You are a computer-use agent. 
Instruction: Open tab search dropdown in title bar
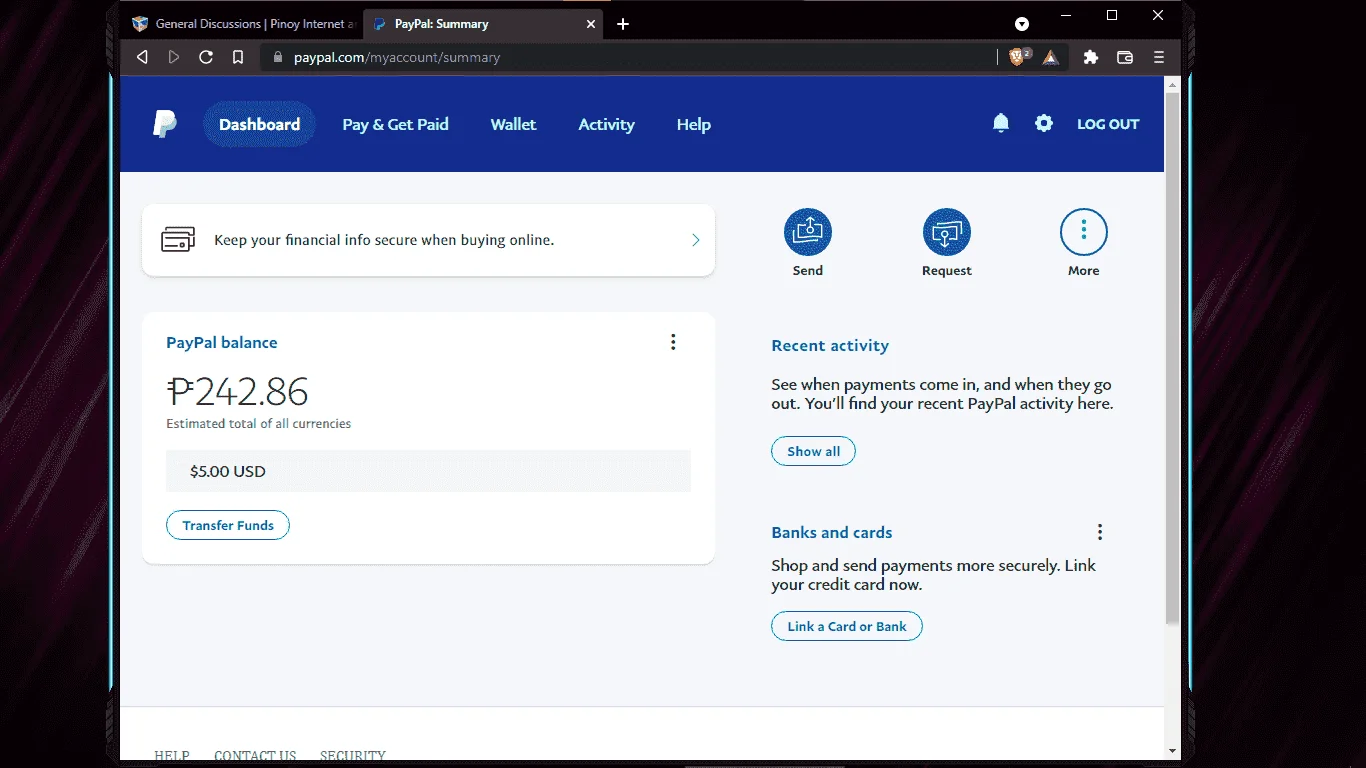click(1022, 24)
